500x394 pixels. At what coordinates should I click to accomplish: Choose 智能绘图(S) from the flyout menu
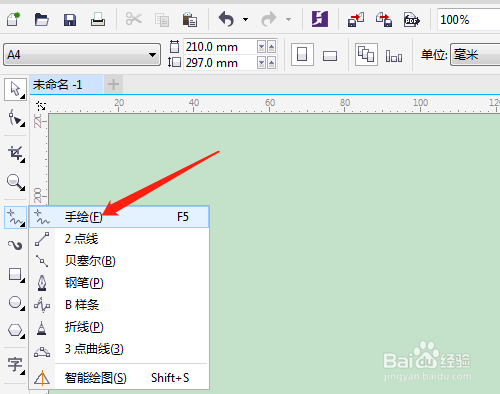pos(119,378)
